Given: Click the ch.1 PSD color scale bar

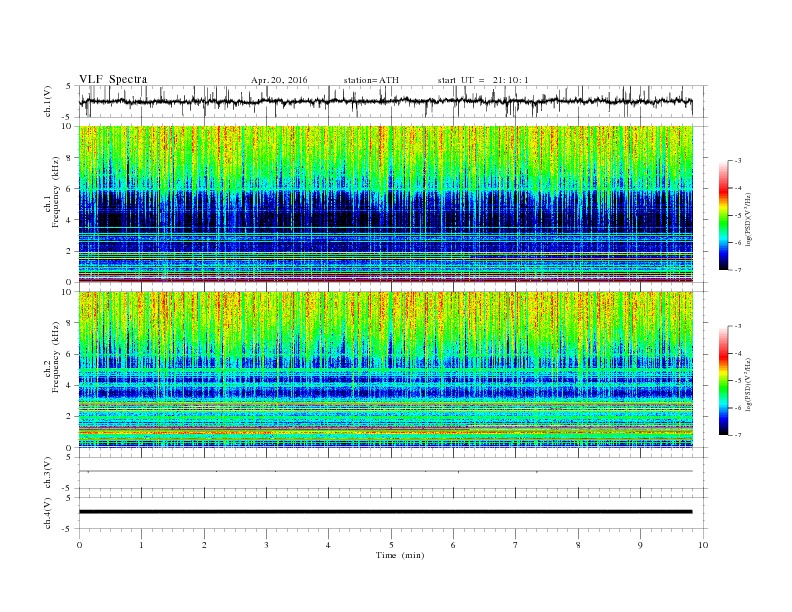Looking at the screenshot, I should [723, 215].
